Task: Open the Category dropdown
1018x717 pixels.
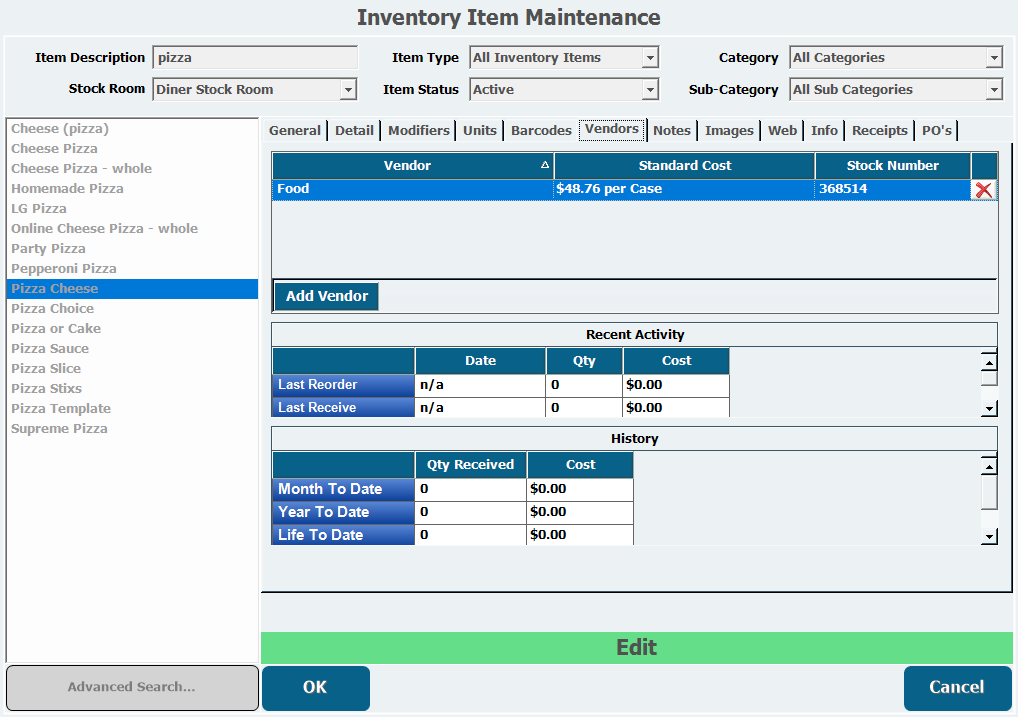Action: coord(993,58)
